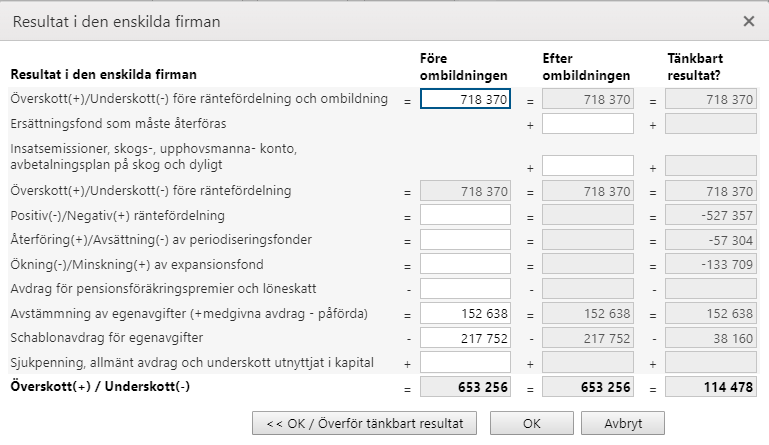The image size is (769, 445).
Task: Click the Efter ombildningen Schablonavdrag value 217 752
Action: click(588, 338)
